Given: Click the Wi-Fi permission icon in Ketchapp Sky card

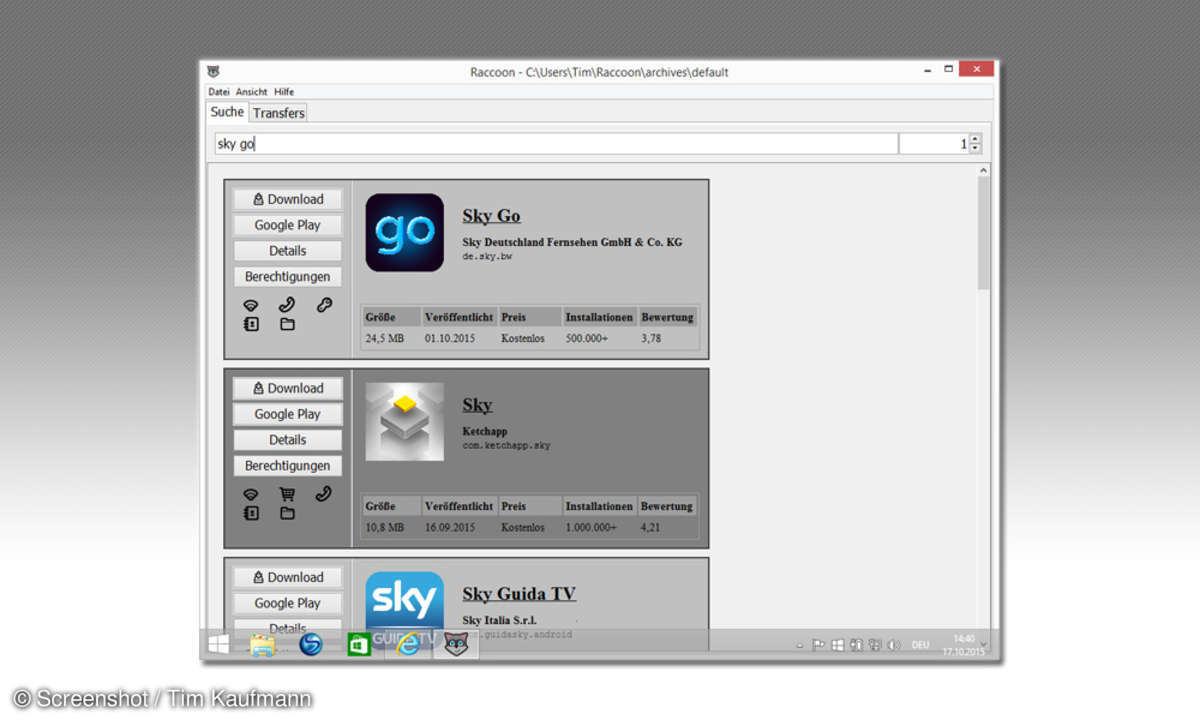Looking at the screenshot, I should [x=251, y=494].
